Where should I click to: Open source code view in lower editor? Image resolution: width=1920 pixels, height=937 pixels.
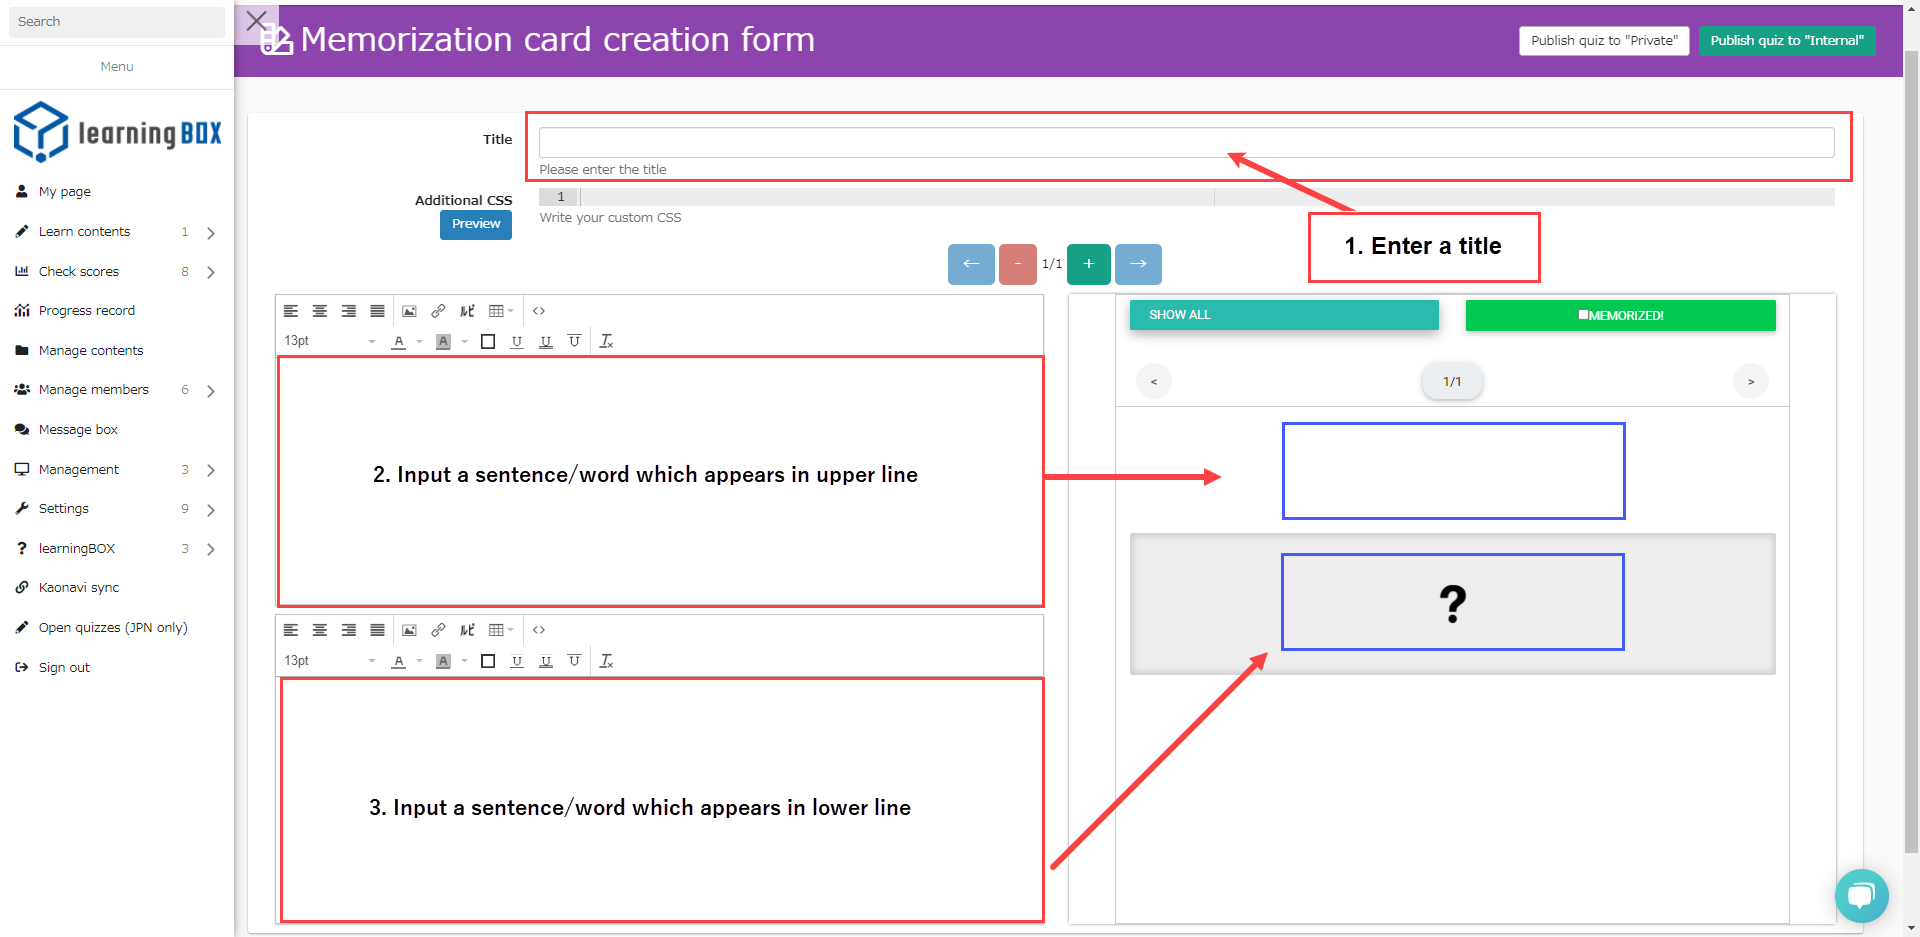pyautogui.click(x=539, y=630)
